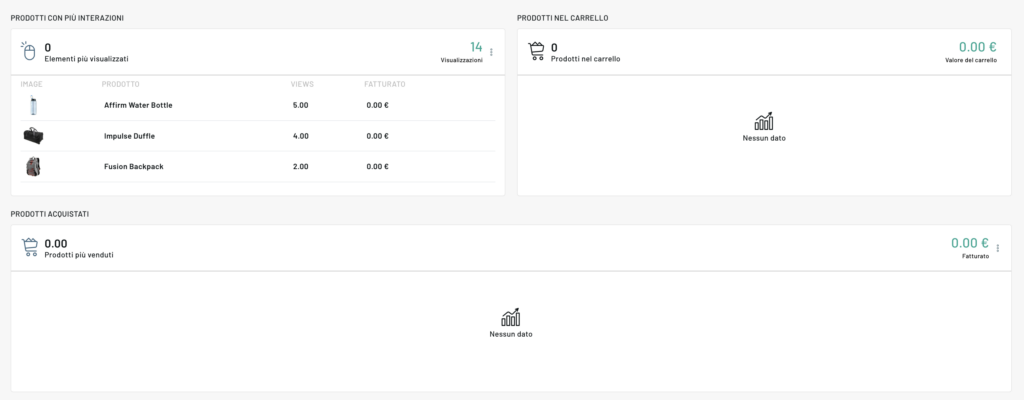Open the three-dot menu next to Fatturato total

(997, 248)
